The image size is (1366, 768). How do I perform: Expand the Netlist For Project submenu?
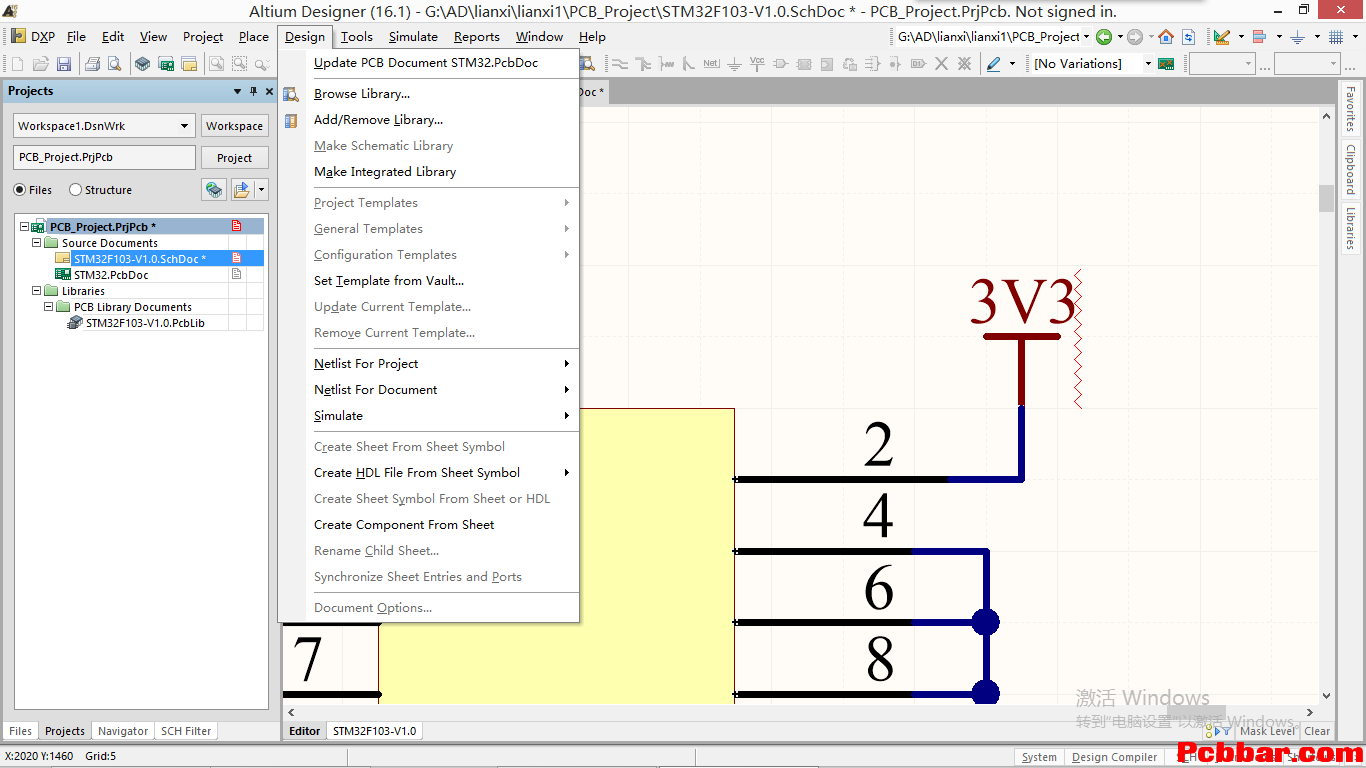pos(566,364)
